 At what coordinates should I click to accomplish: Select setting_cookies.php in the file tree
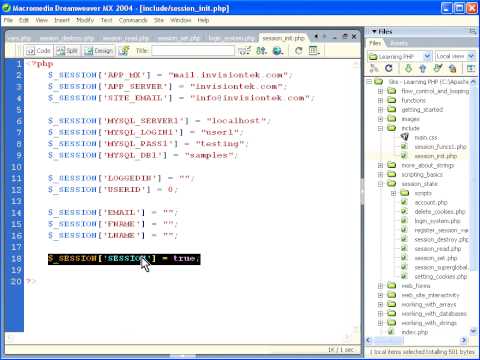[440, 276]
